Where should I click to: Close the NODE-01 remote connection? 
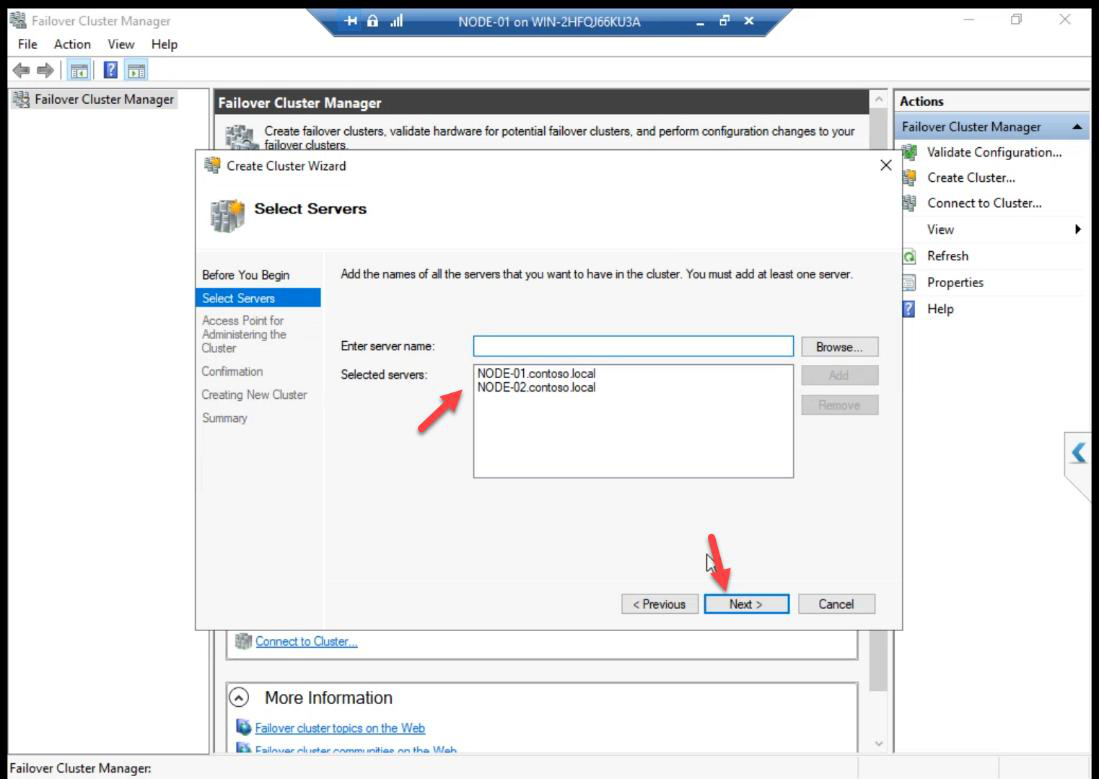click(749, 21)
